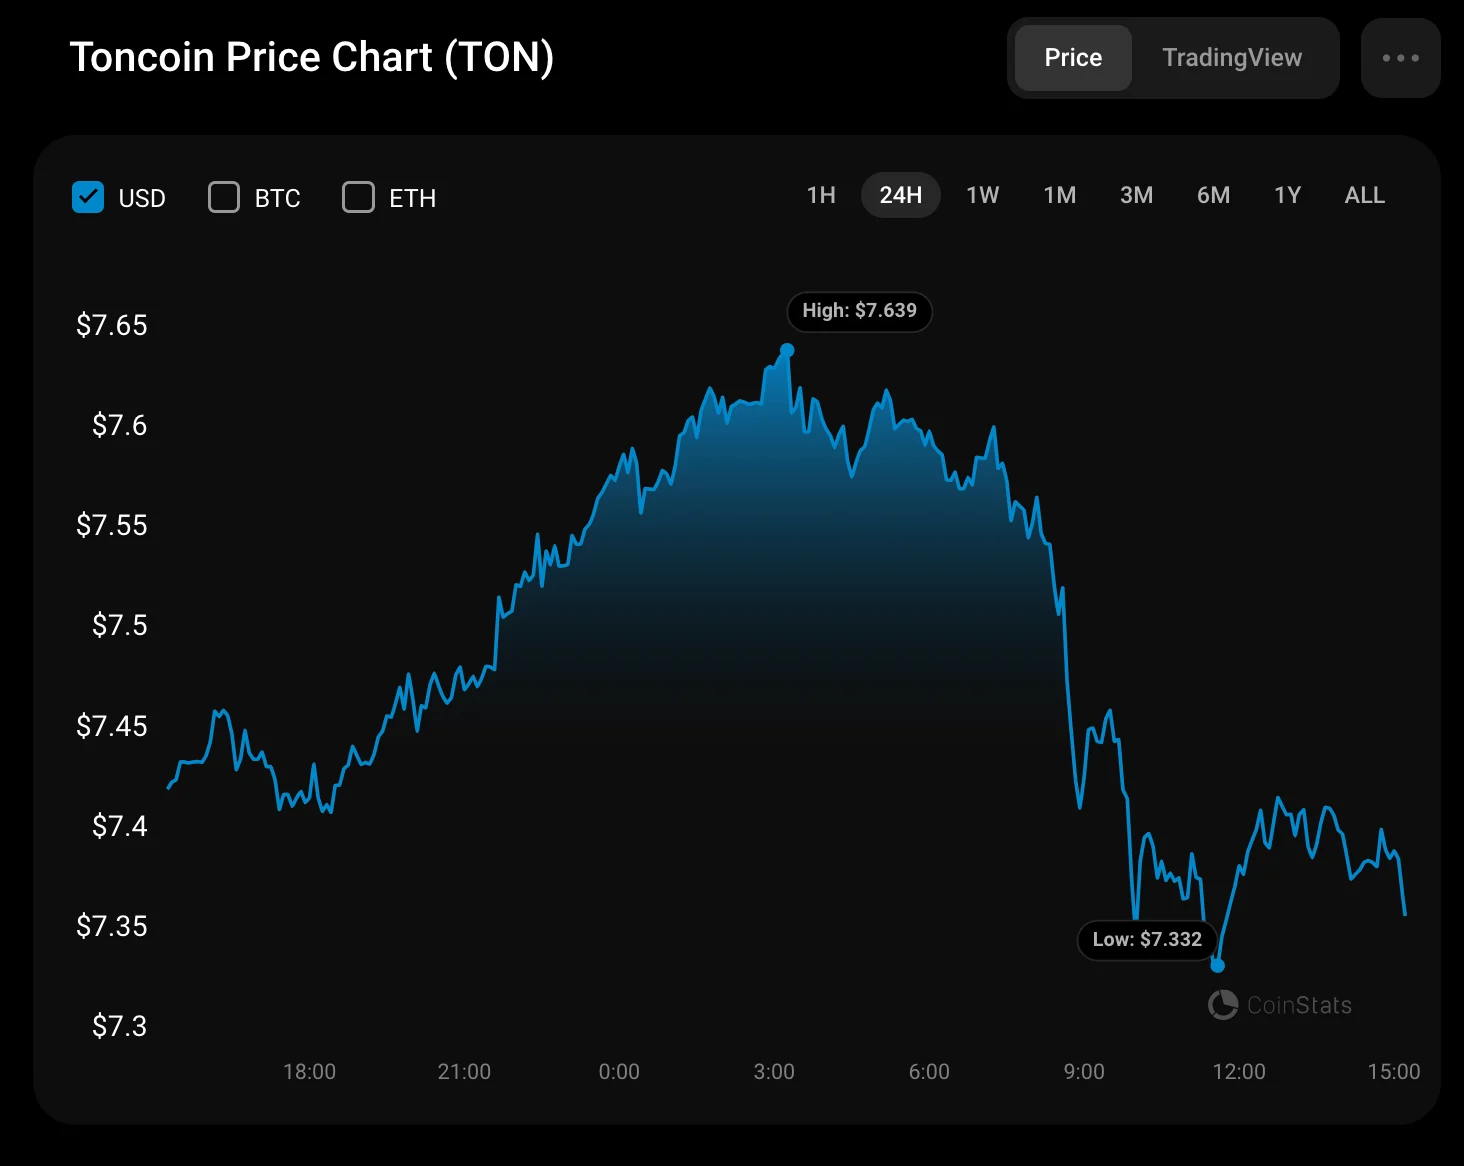Uncheck the USD currency checkbox
The height and width of the screenshot is (1166, 1464).
click(x=88, y=197)
